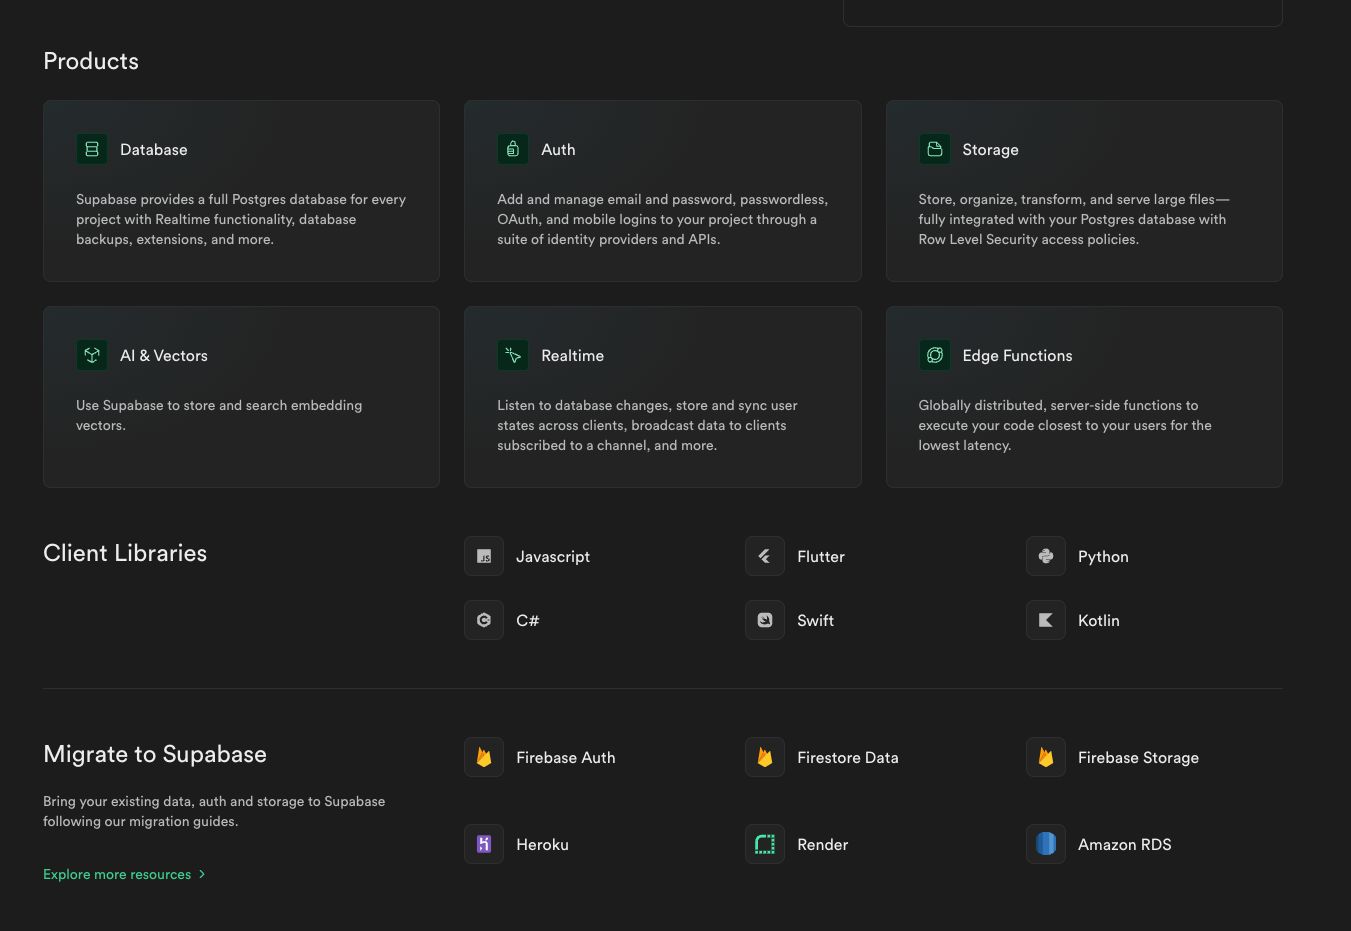Click the C# logo icon
The height and width of the screenshot is (931, 1351).
coord(484,620)
